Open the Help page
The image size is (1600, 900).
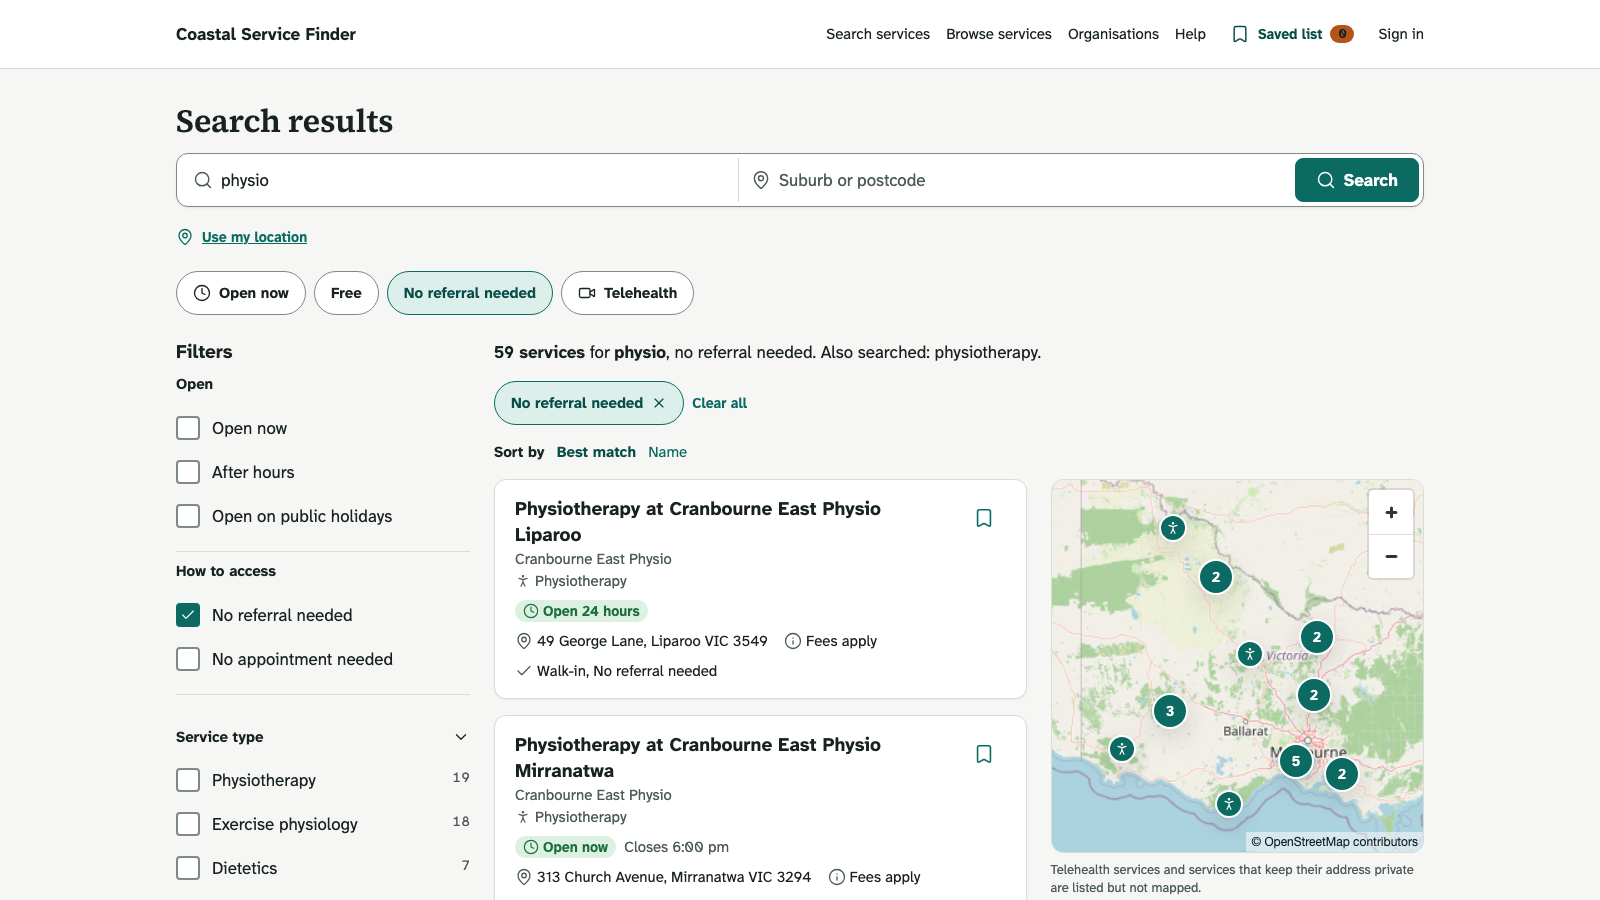pyautogui.click(x=1190, y=34)
